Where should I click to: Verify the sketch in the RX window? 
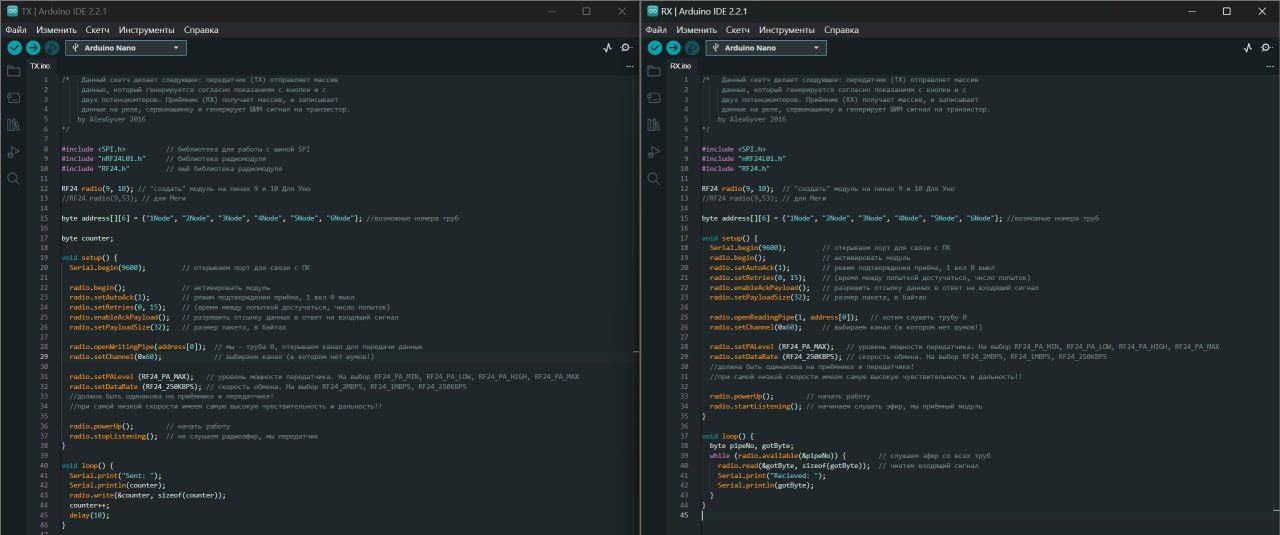coord(654,47)
